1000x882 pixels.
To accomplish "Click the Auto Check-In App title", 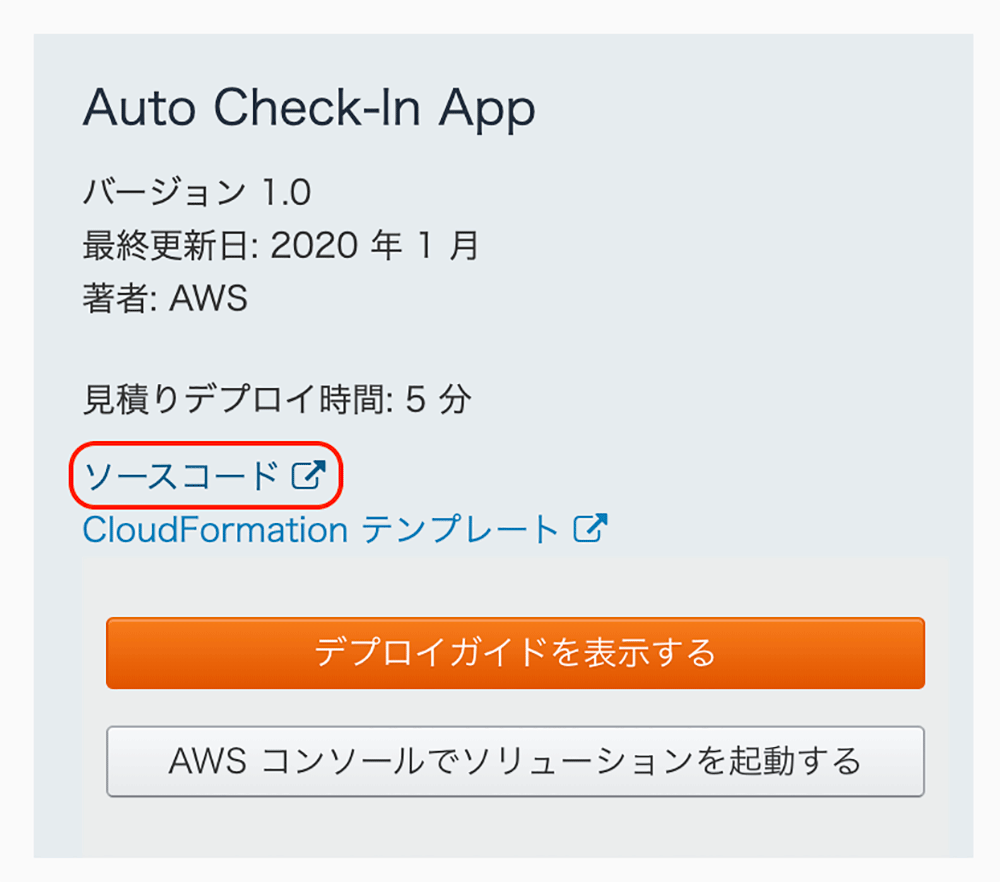I will pyautogui.click(x=309, y=108).
